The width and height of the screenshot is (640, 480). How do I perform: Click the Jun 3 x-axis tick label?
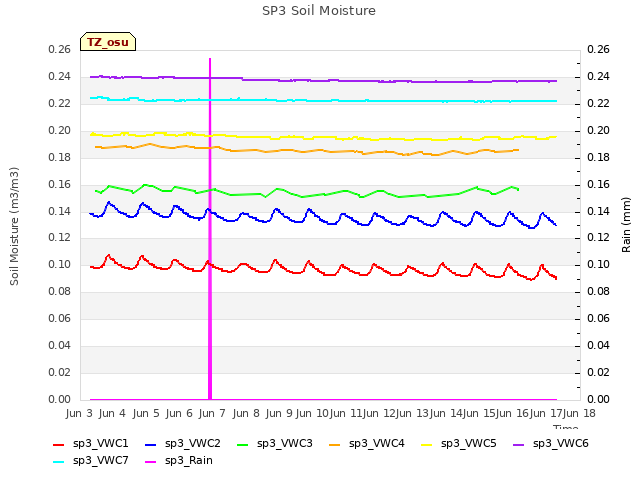coord(79,413)
